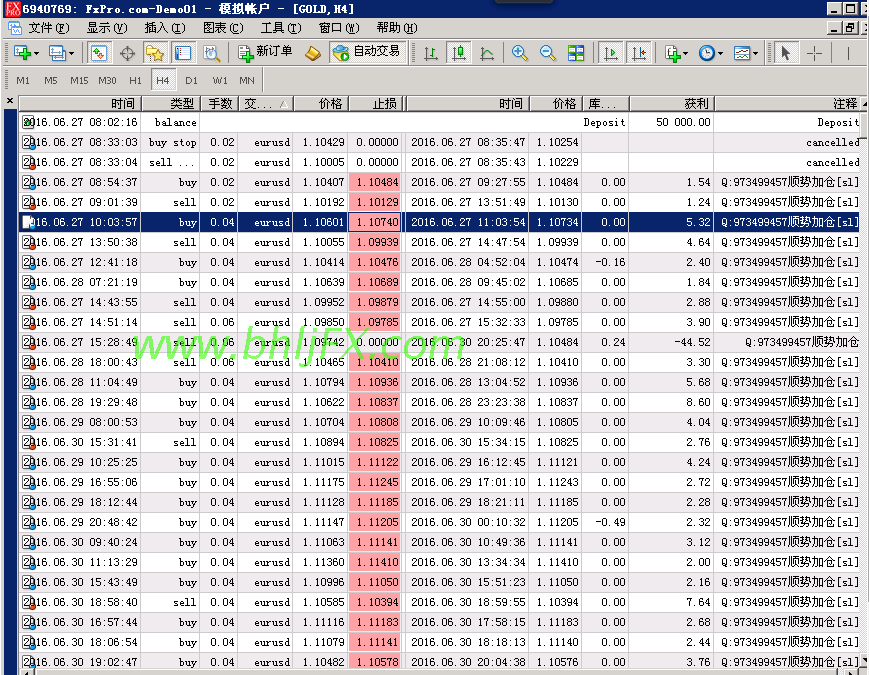Click the vertical scrollbar down arrow
This screenshot has width=869, height=675.
(x=864, y=660)
